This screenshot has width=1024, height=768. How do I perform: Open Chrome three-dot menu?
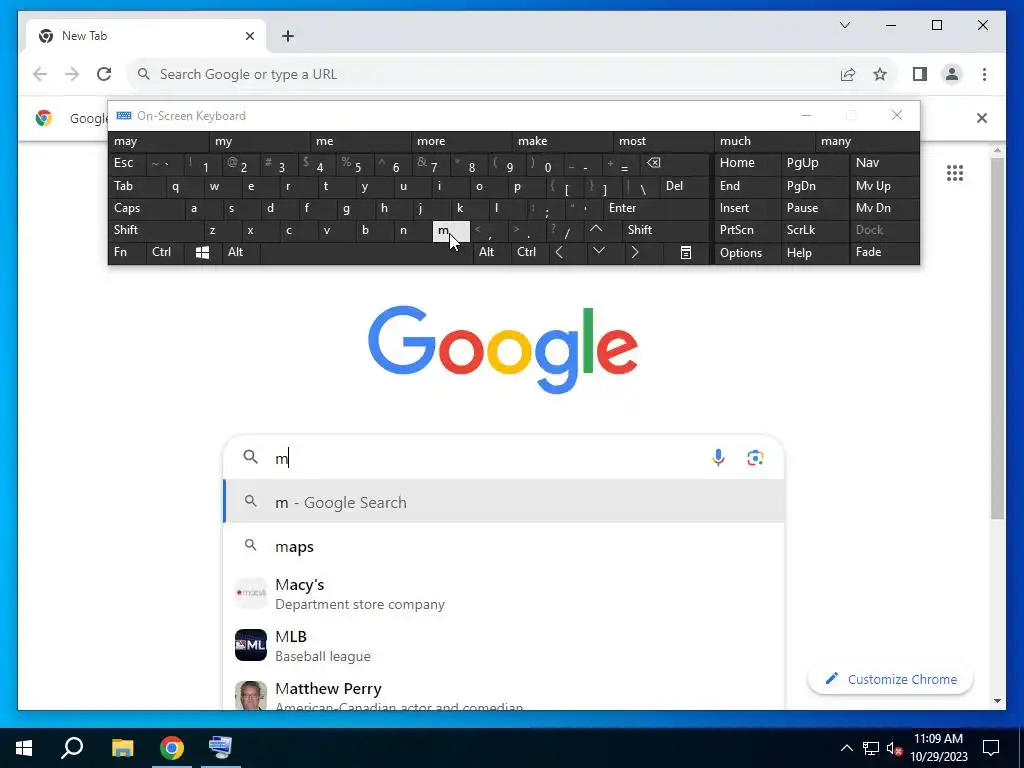point(984,74)
